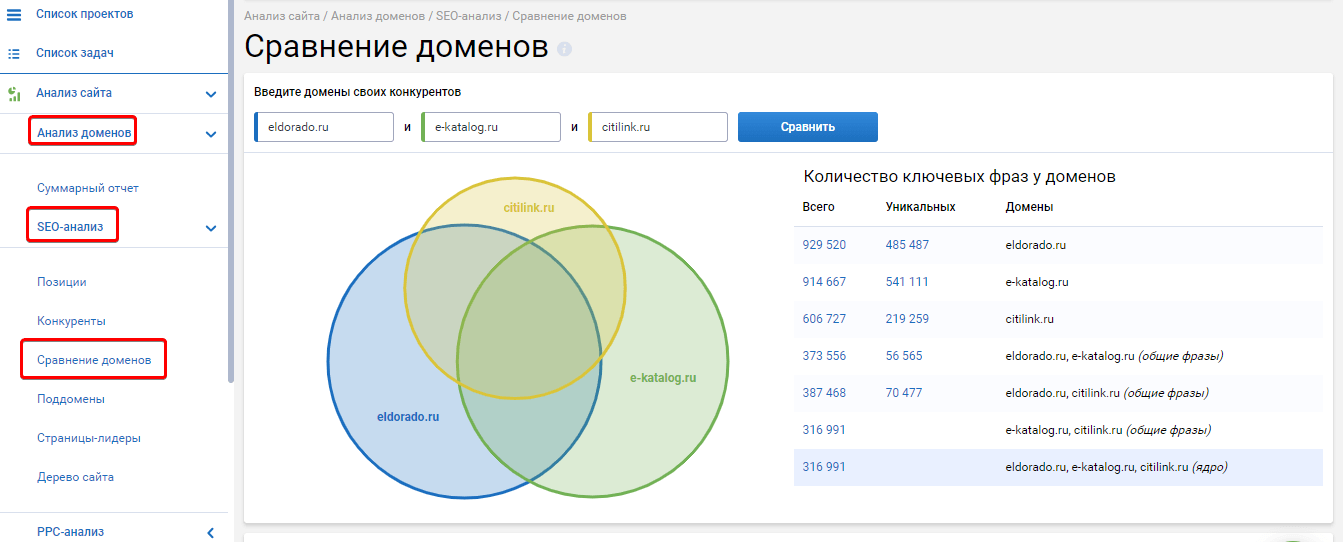Go to Позиции page
This screenshot has height=542, width=1343.
(62, 282)
